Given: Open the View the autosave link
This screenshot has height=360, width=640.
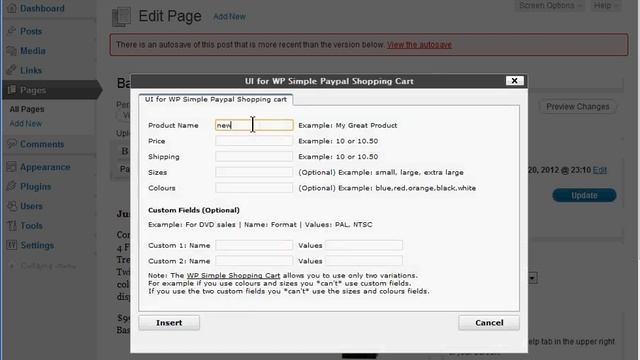Looking at the screenshot, I should [419, 45].
